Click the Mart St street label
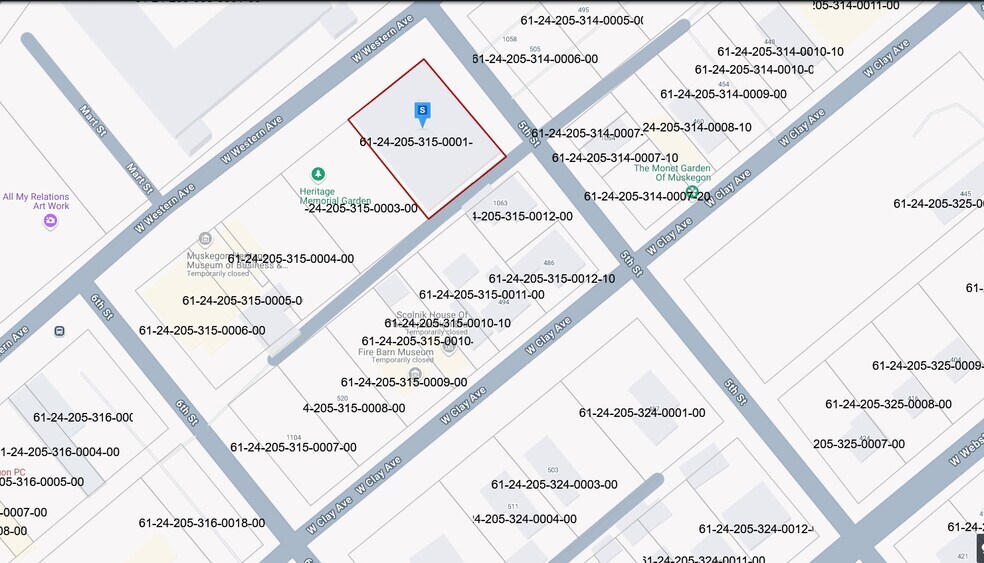 [x=137, y=166]
